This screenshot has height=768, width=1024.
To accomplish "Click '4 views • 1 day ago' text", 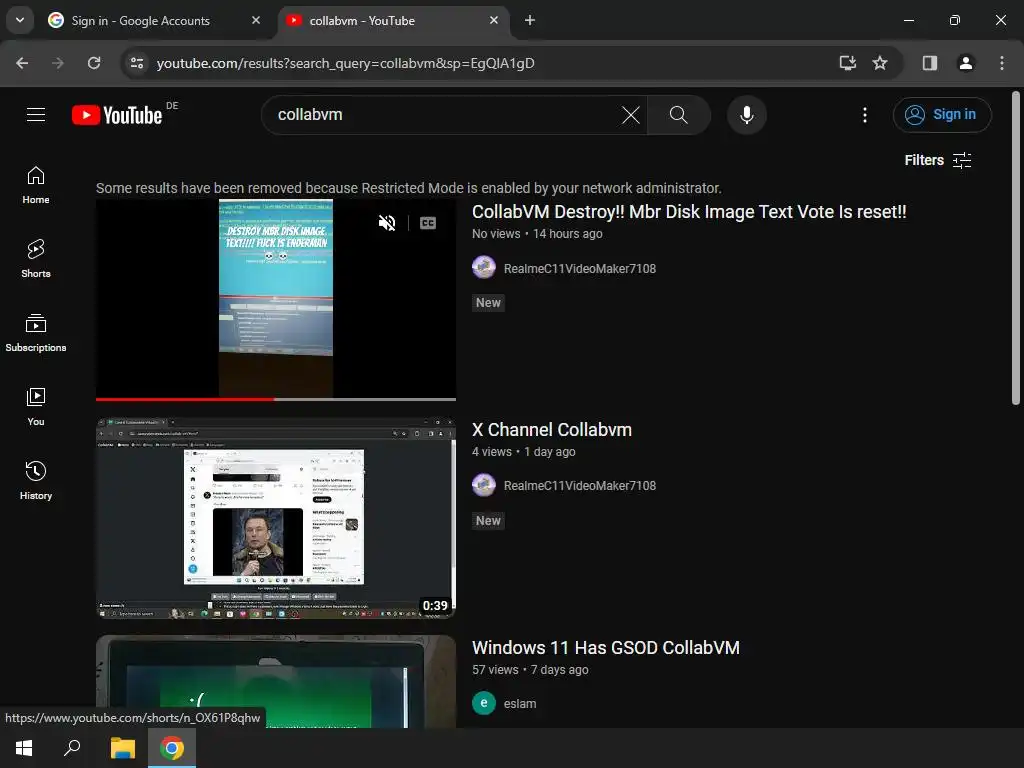I will pyautogui.click(x=524, y=452).
